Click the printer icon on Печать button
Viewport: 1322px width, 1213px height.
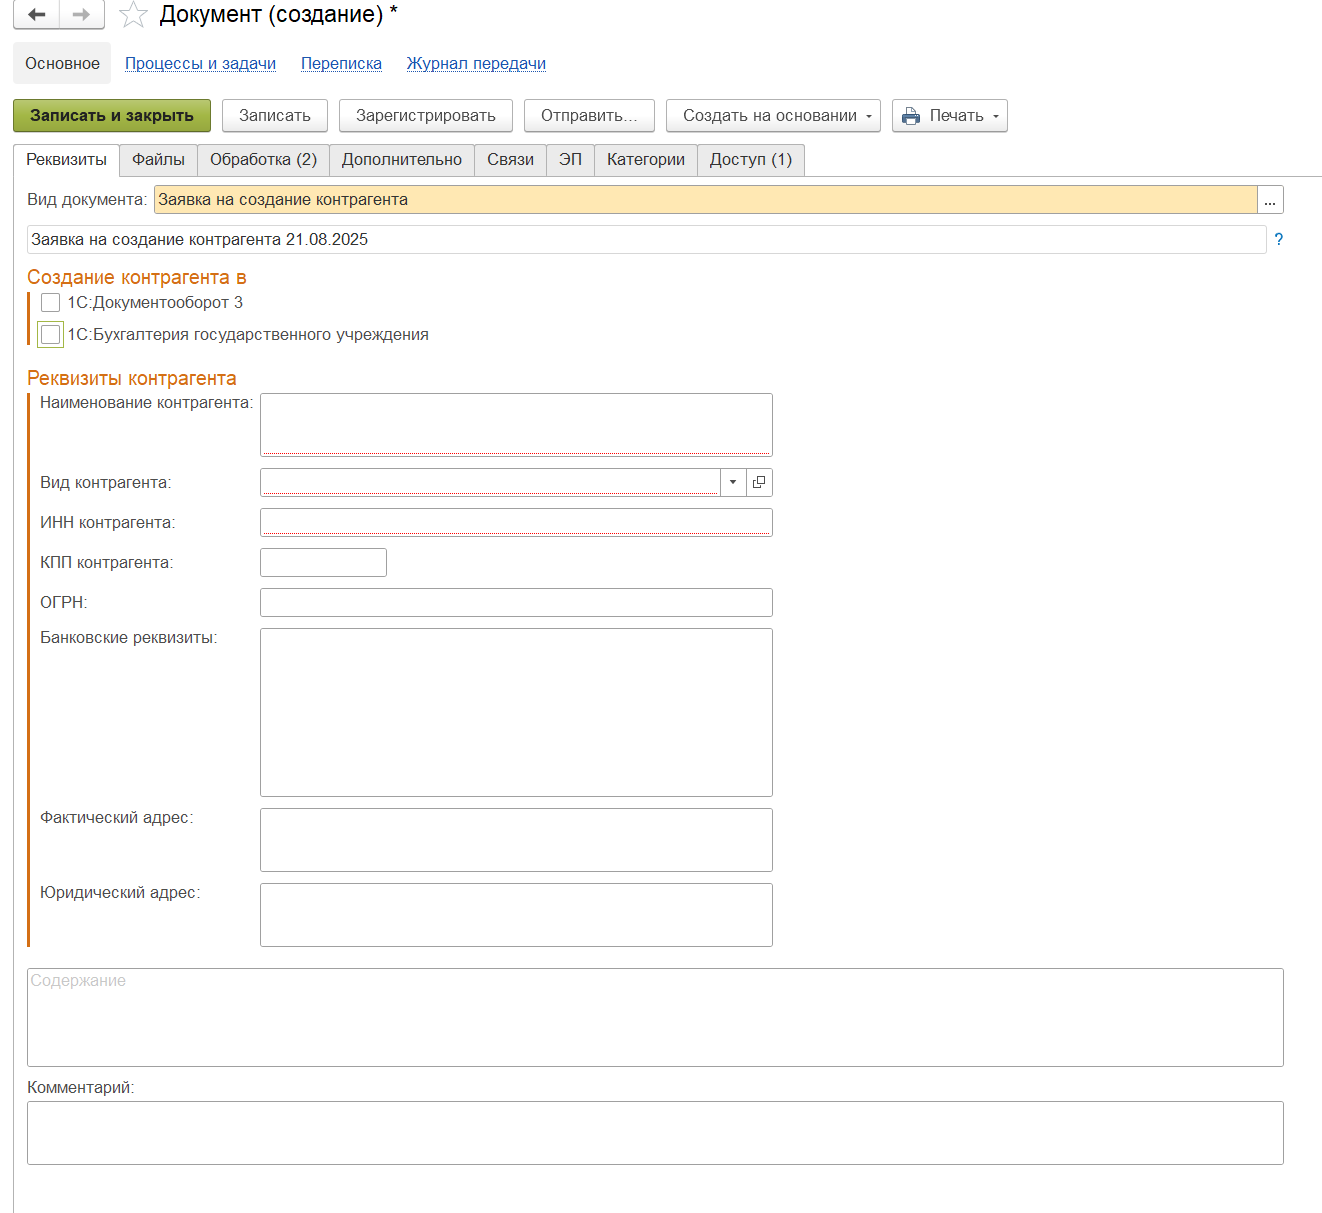[x=911, y=116]
